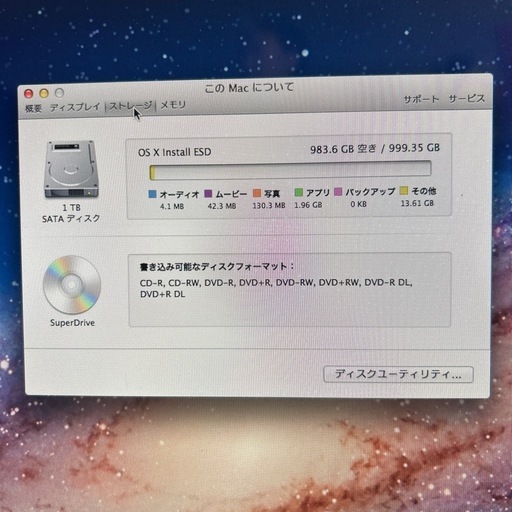This screenshot has width=512, height=512.
Task: Minimize window with the yellow button
Action: tap(44, 93)
